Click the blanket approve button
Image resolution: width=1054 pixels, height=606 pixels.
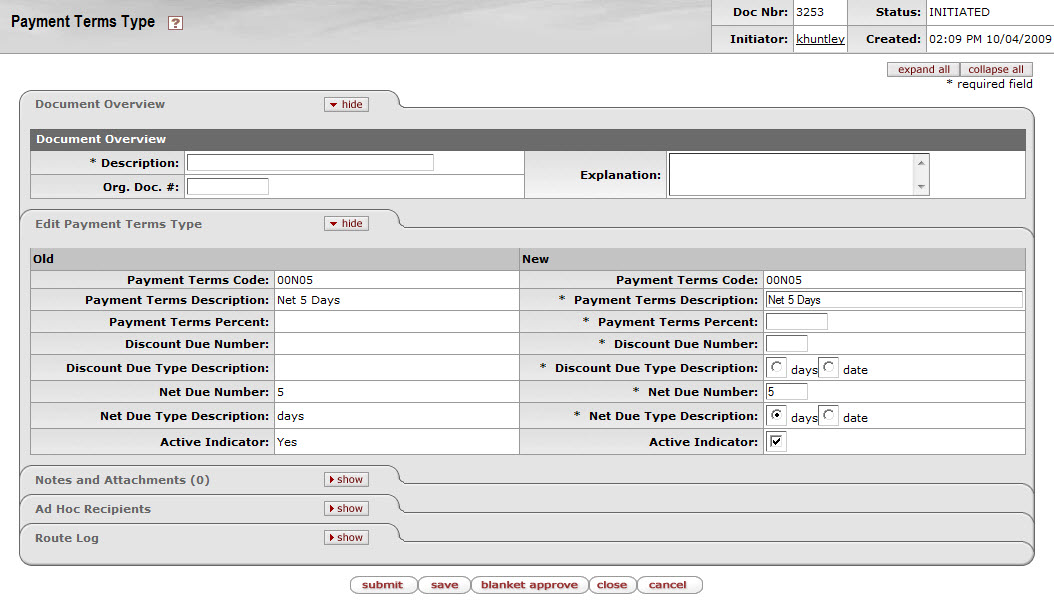coord(529,585)
